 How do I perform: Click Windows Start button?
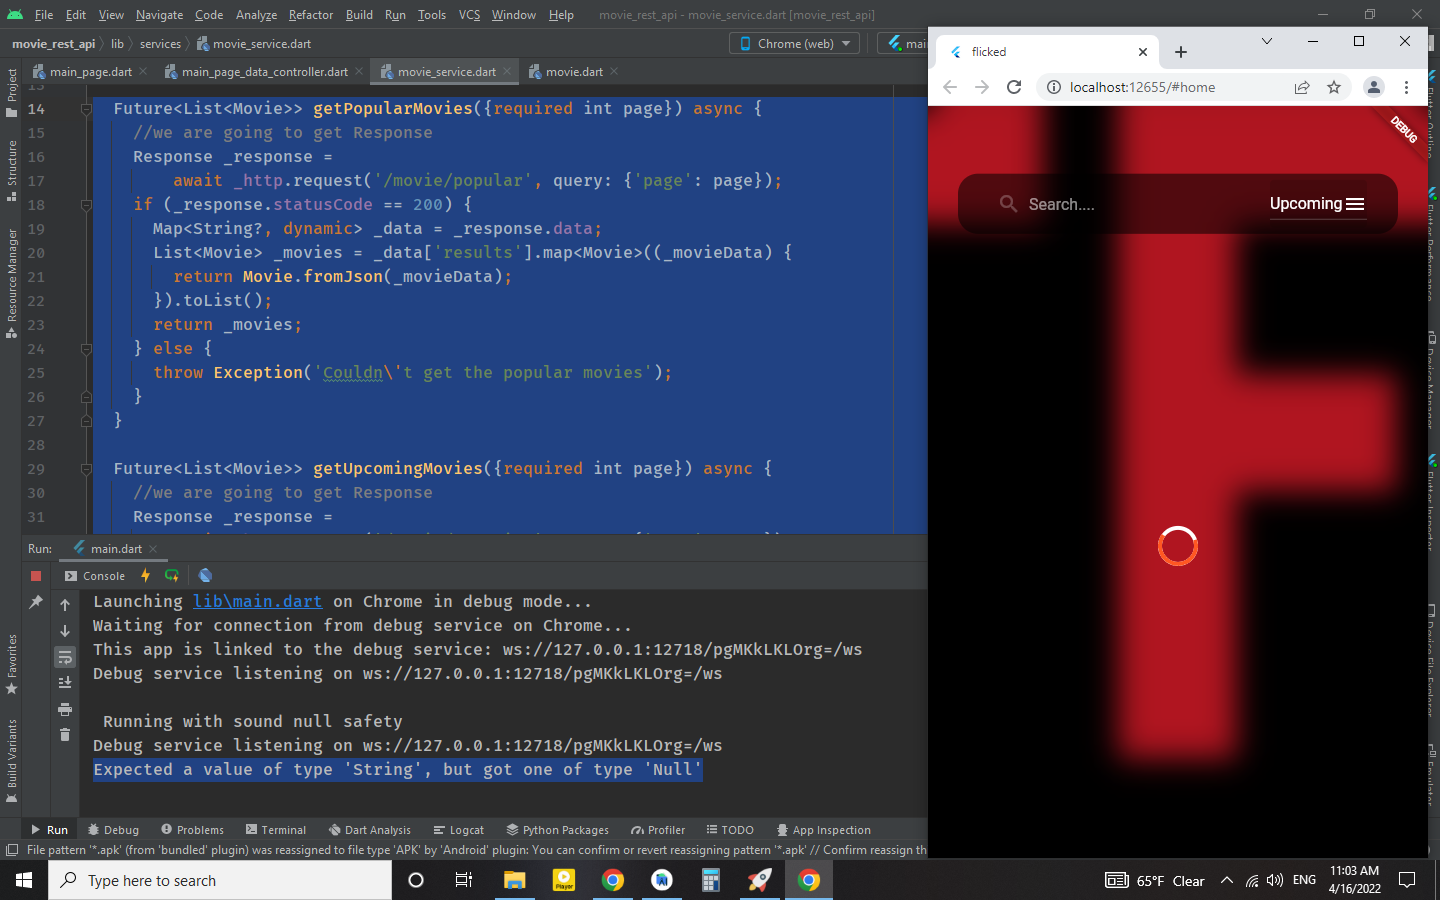tap(24, 880)
